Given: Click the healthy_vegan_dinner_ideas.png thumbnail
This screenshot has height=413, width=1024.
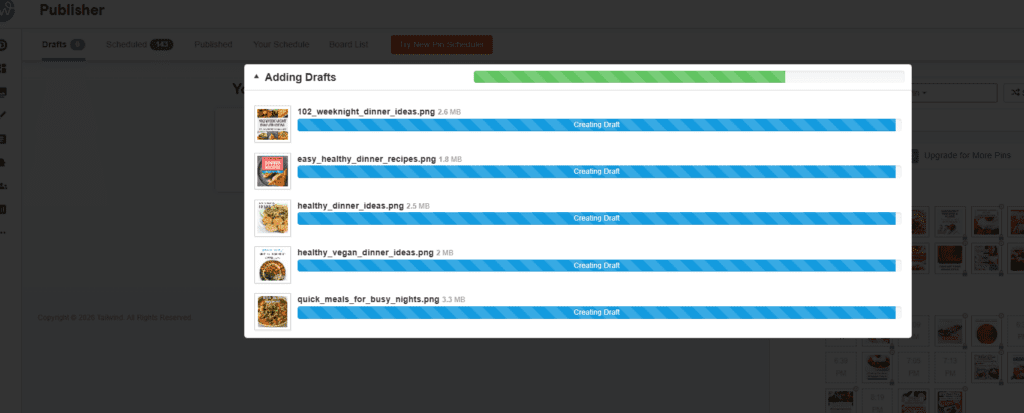Looking at the screenshot, I should pos(272,265).
